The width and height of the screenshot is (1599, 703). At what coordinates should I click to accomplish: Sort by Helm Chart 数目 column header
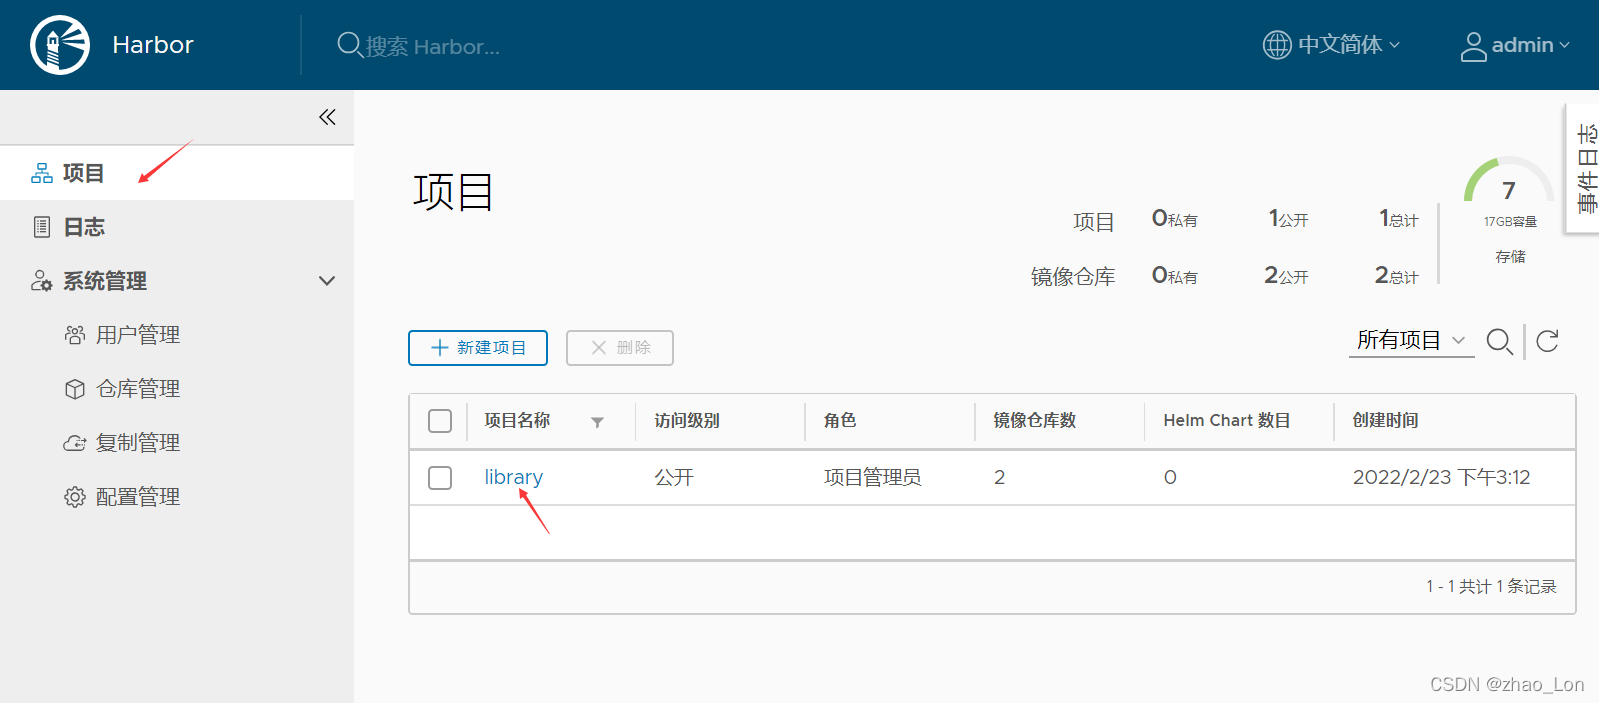pyautogui.click(x=1226, y=421)
